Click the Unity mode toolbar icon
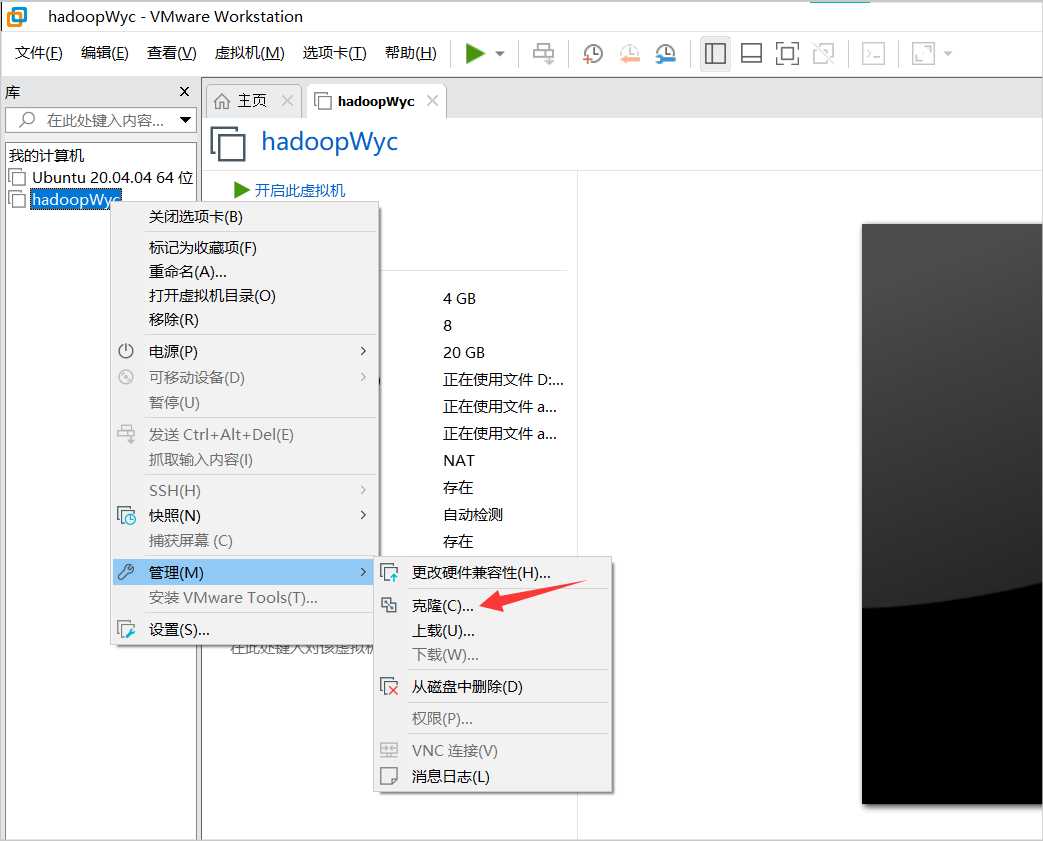Image resolution: width=1043 pixels, height=841 pixels. [823, 53]
